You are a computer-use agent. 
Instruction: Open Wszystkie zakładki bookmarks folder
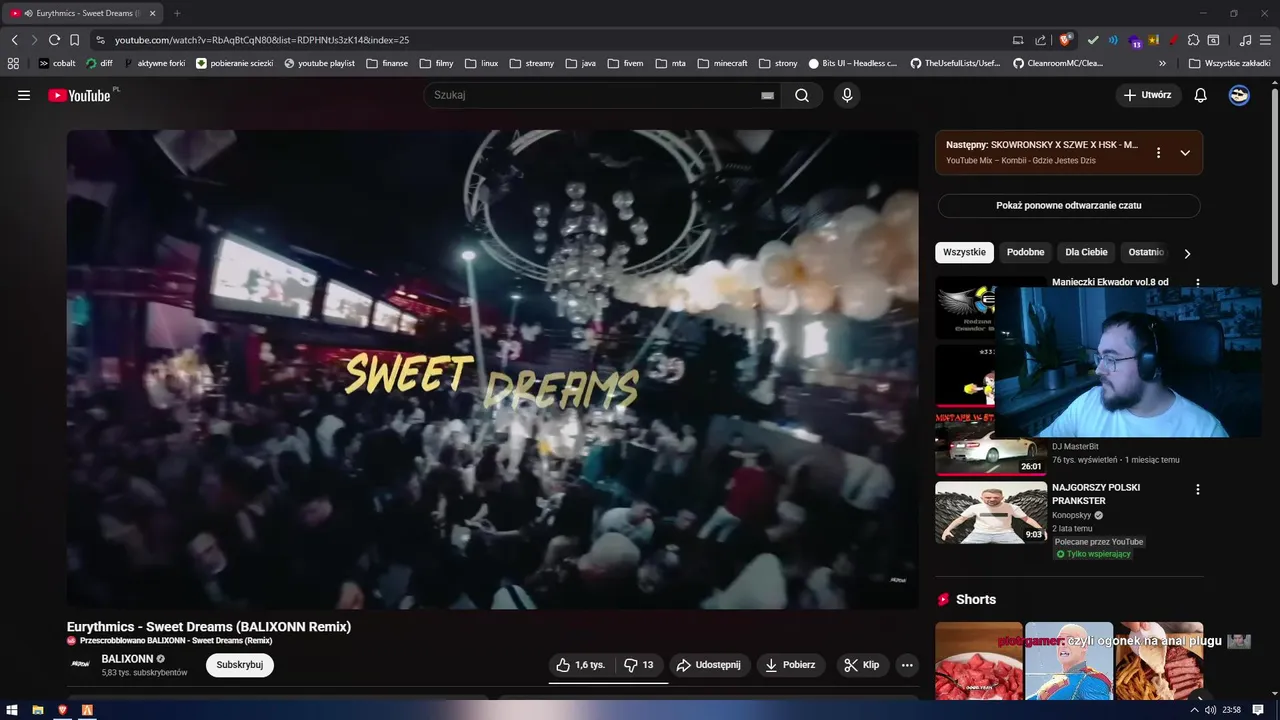(x=1230, y=63)
